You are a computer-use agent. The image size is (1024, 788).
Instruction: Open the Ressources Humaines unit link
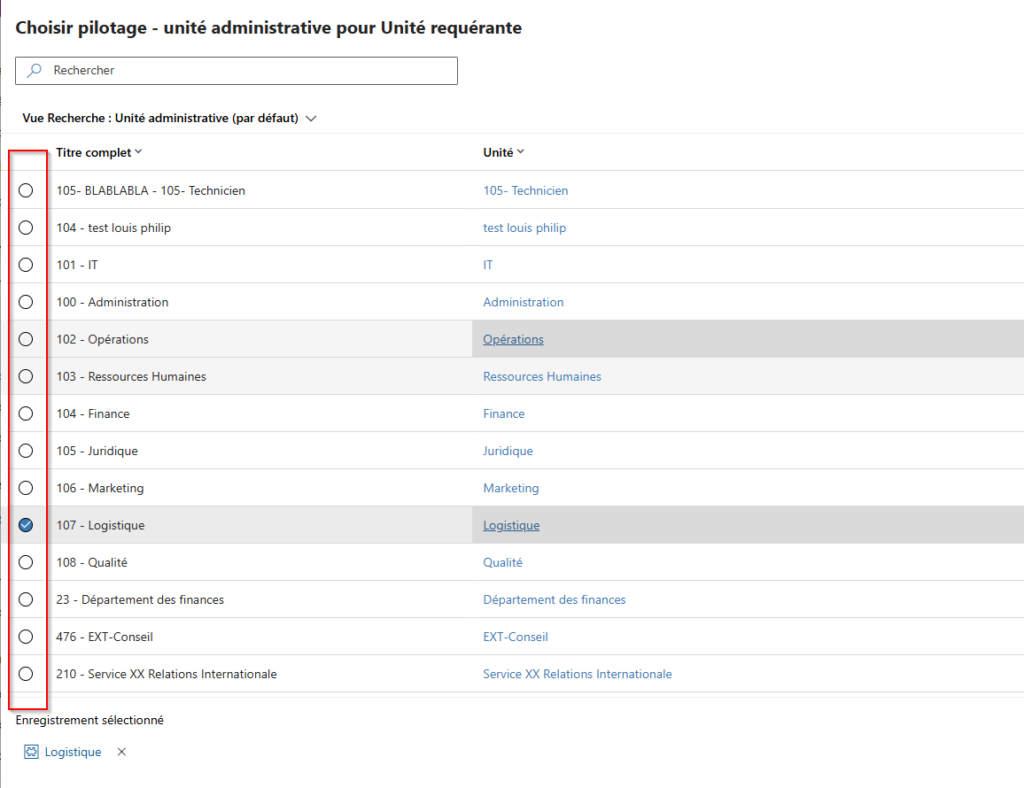click(542, 377)
